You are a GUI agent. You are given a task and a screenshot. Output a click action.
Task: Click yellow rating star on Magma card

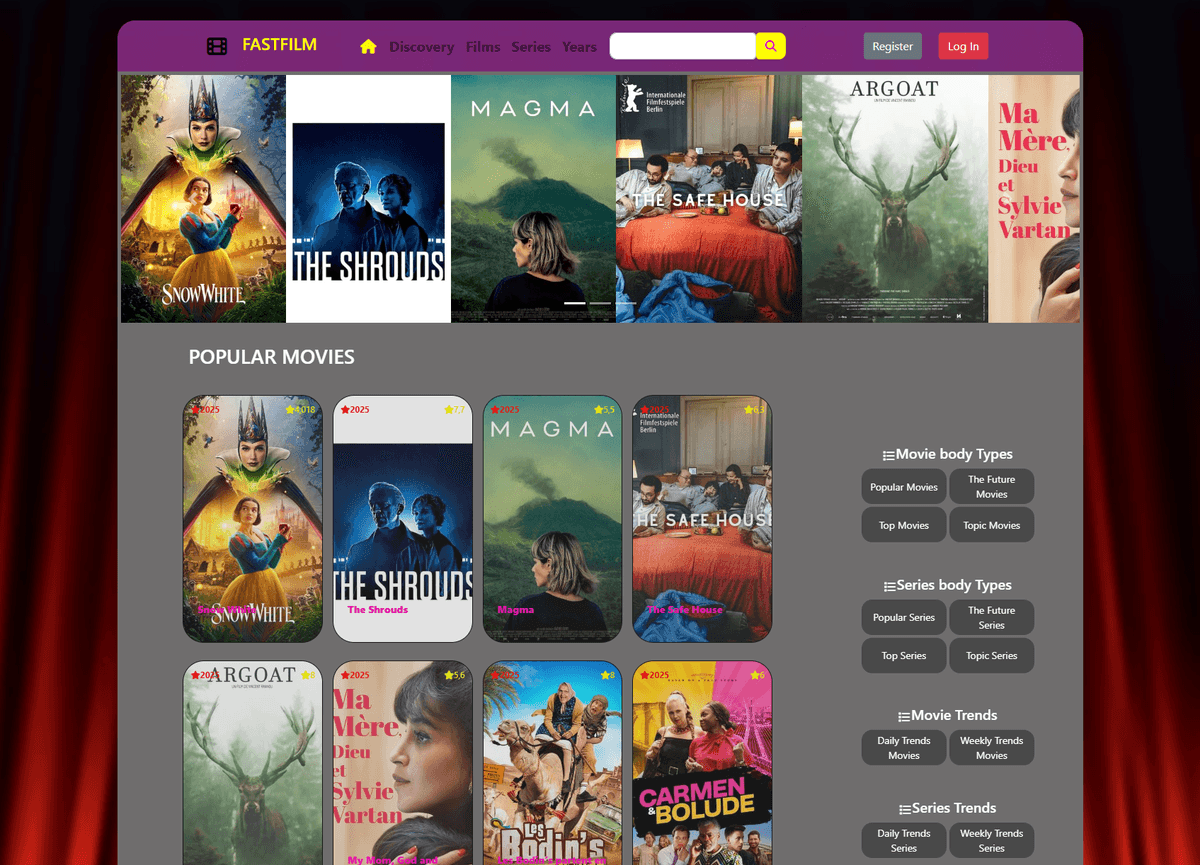tap(598, 410)
